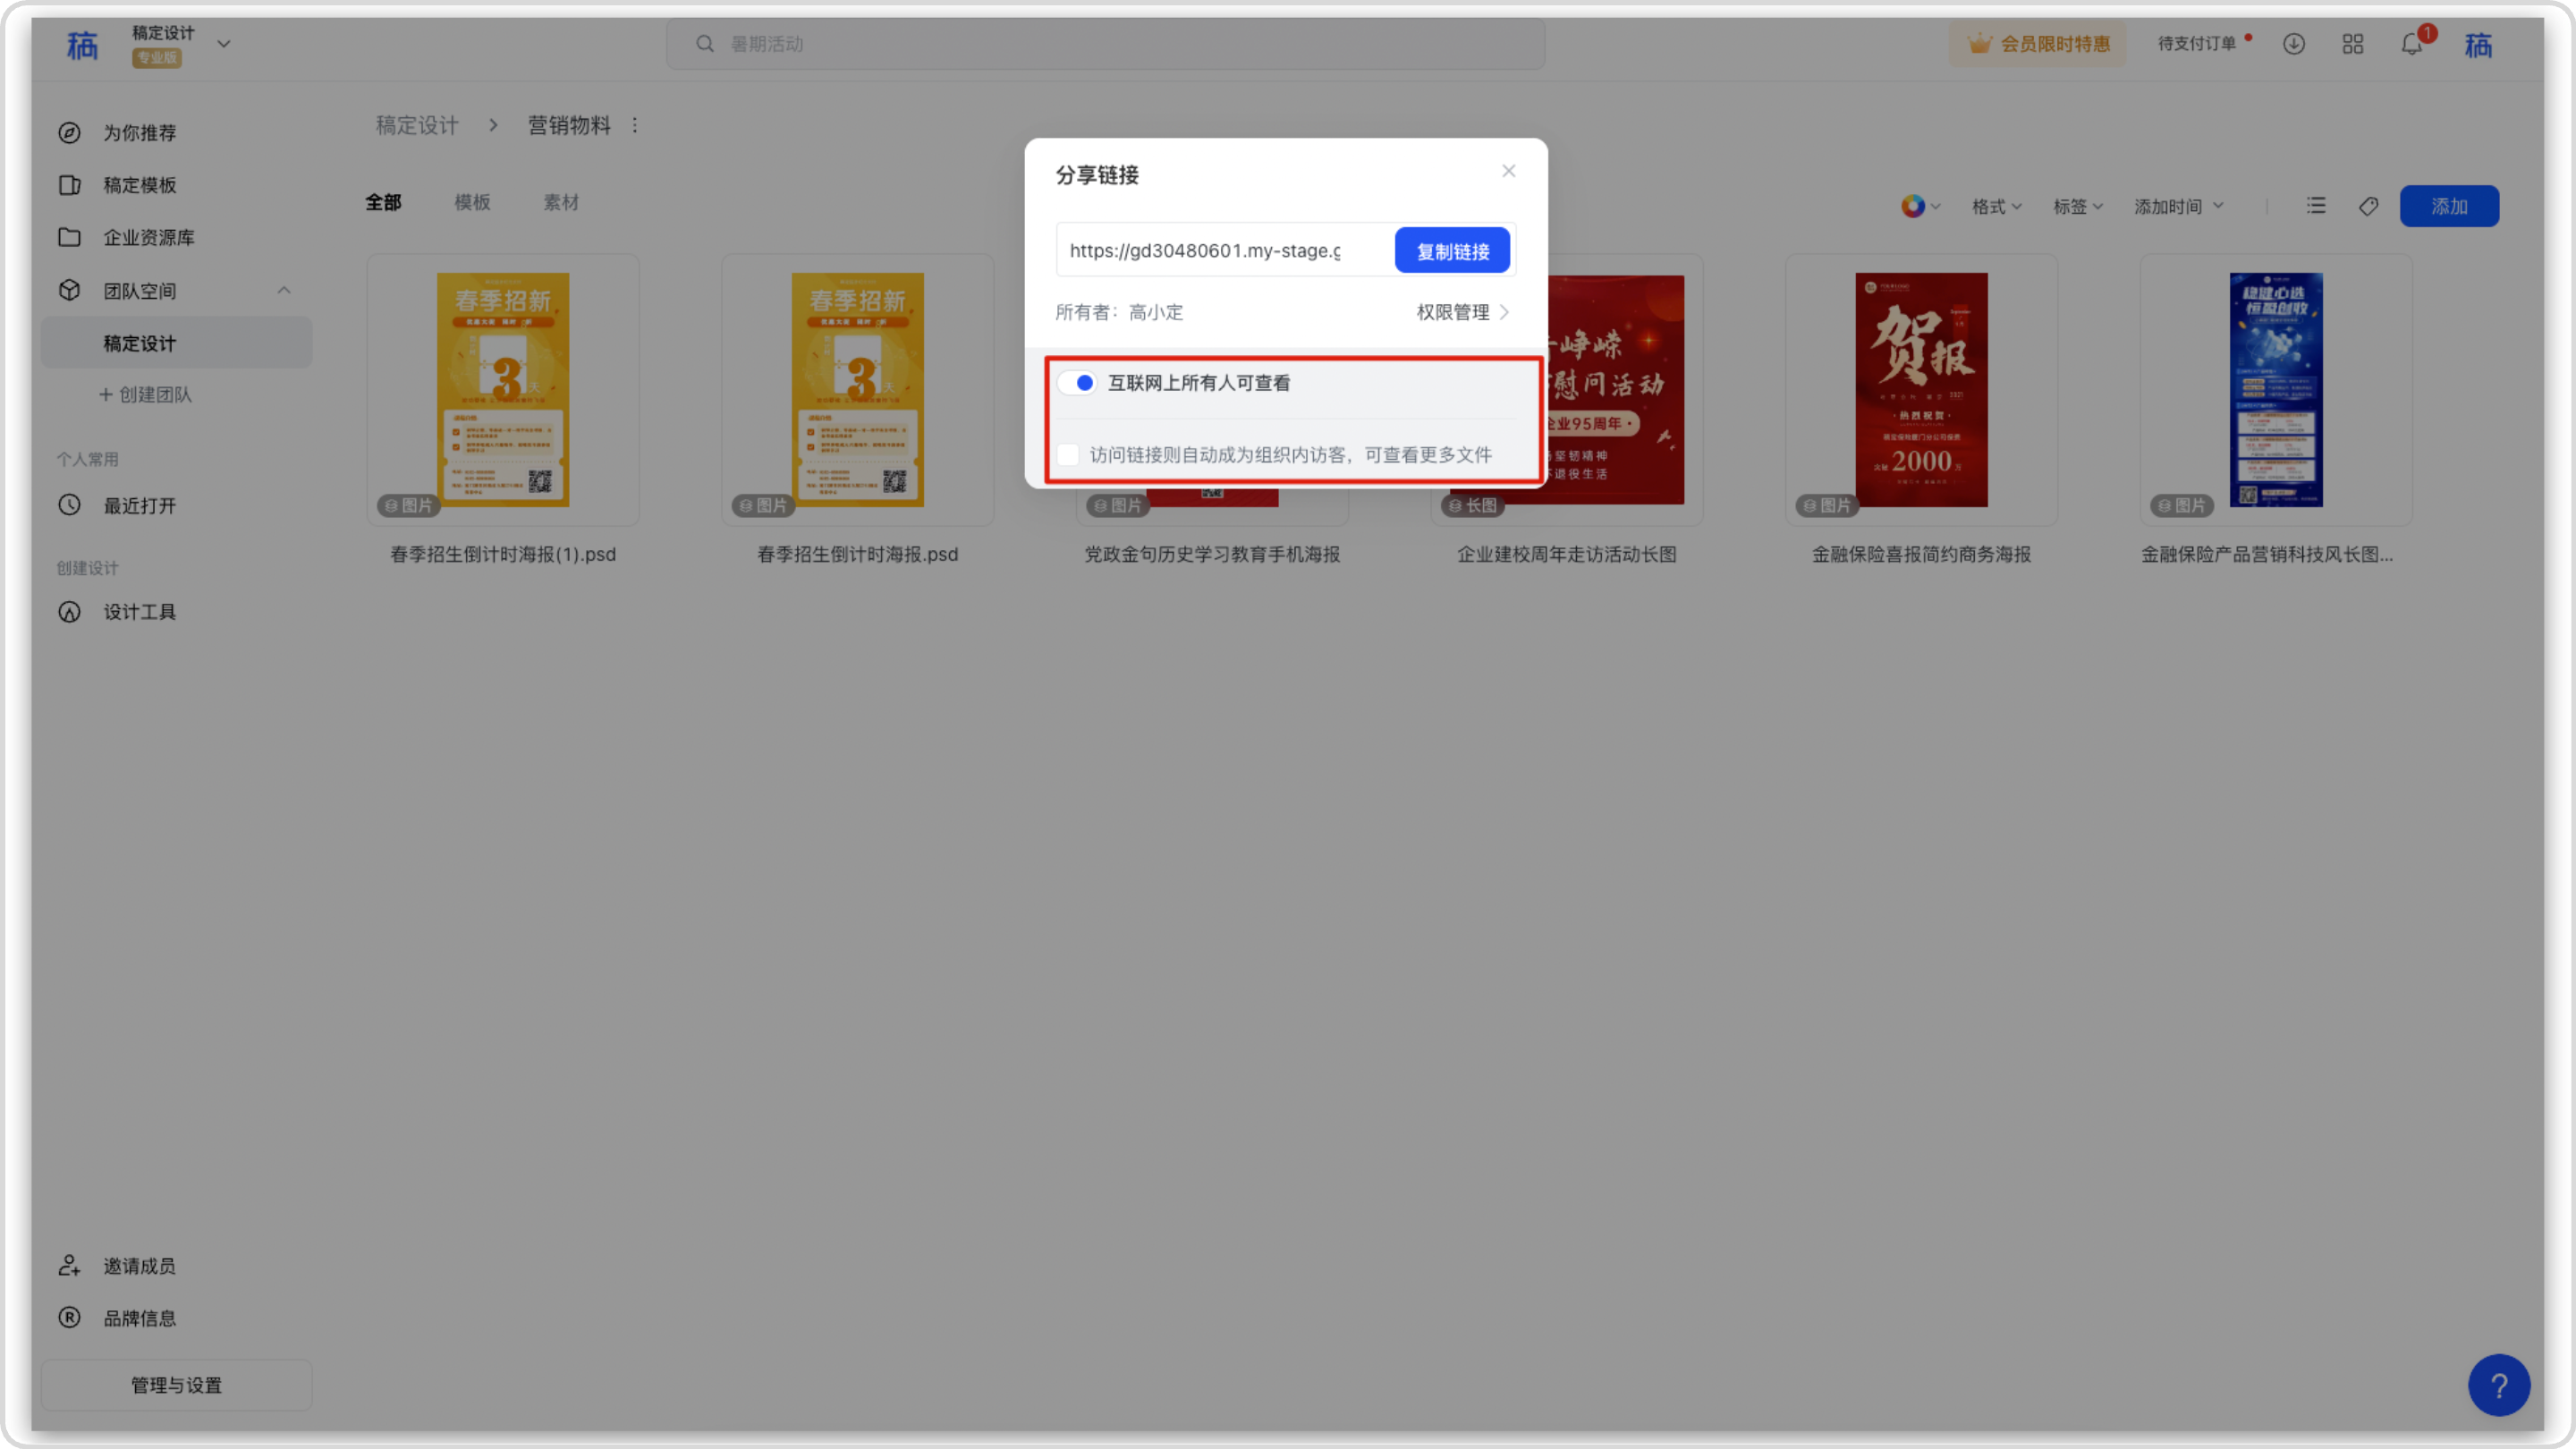
Task: Open the 添加时间 sort dropdown
Action: [x=2178, y=206]
